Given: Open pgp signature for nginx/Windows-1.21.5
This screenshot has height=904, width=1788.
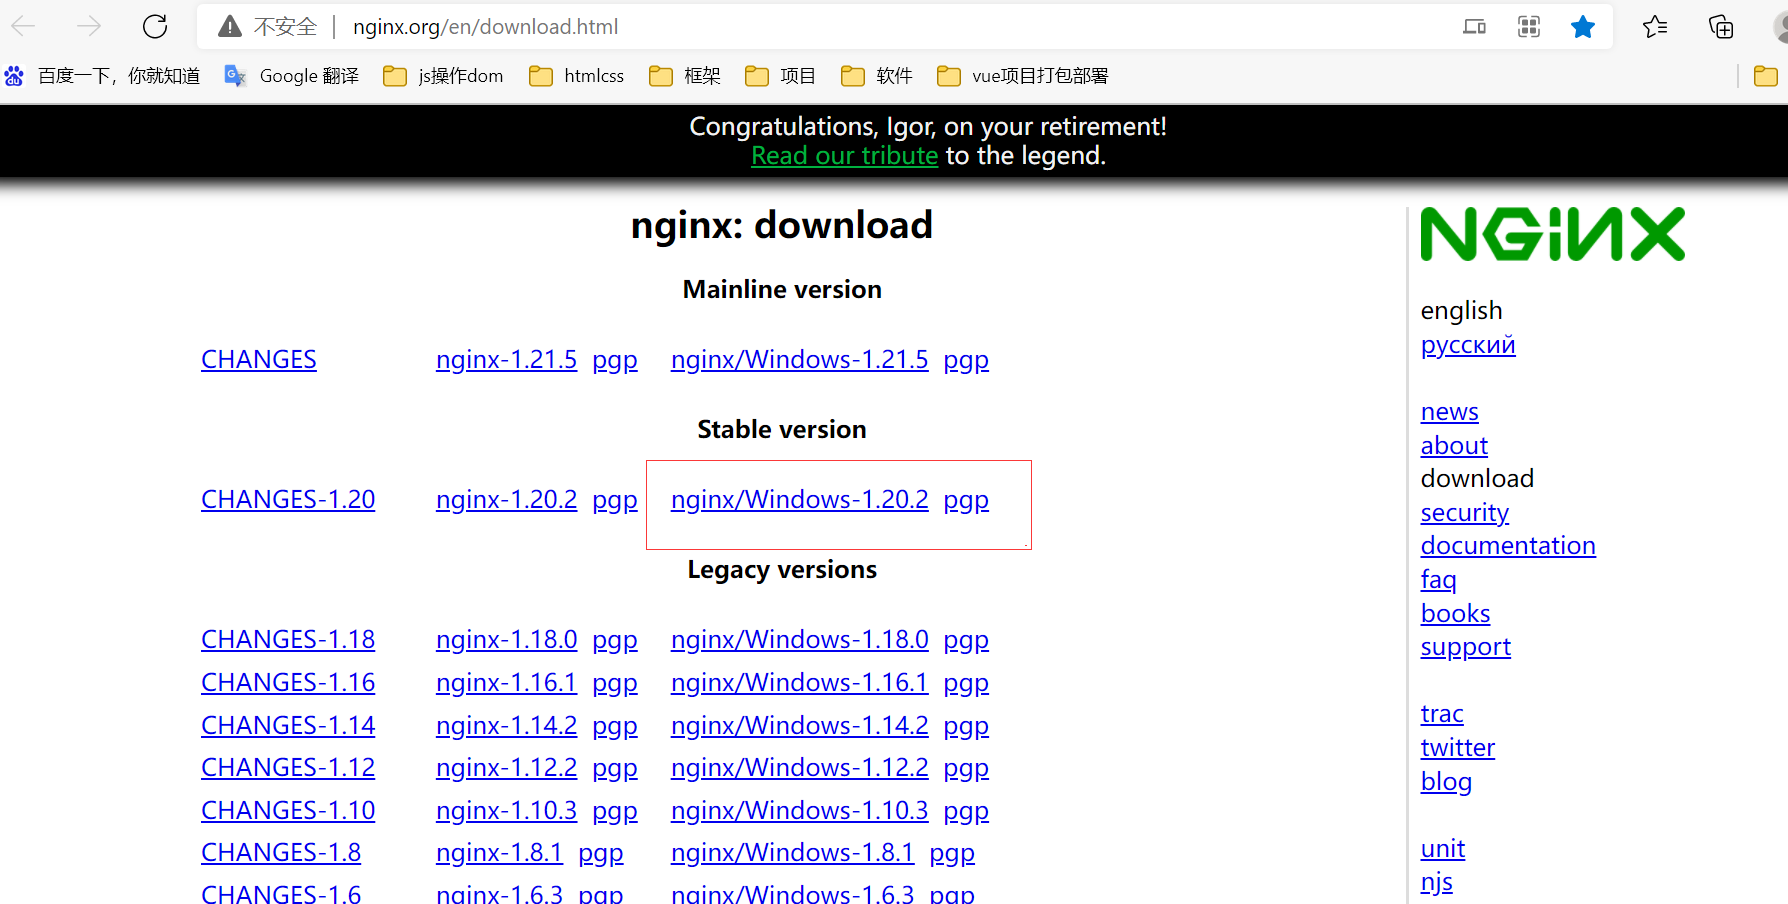Looking at the screenshot, I should 966,362.
